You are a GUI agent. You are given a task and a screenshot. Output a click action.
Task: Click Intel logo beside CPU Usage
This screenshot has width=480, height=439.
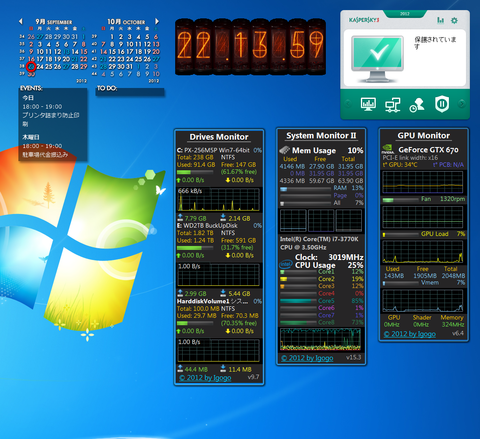click(x=286, y=265)
